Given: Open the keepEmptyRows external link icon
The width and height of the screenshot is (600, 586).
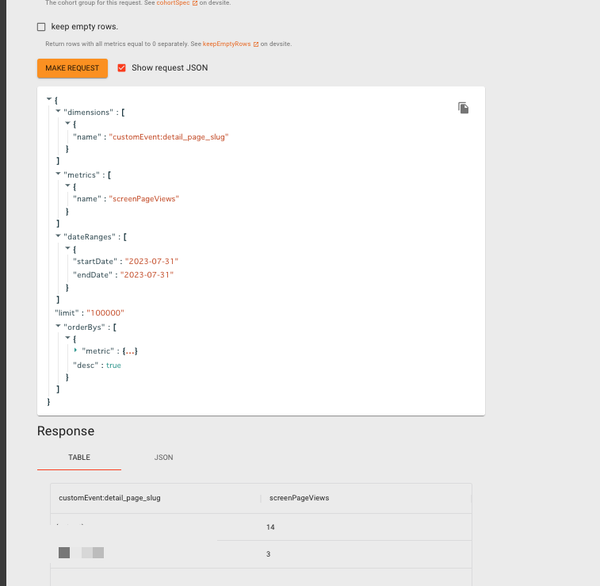Looking at the screenshot, I should click(x=256, y=44).
